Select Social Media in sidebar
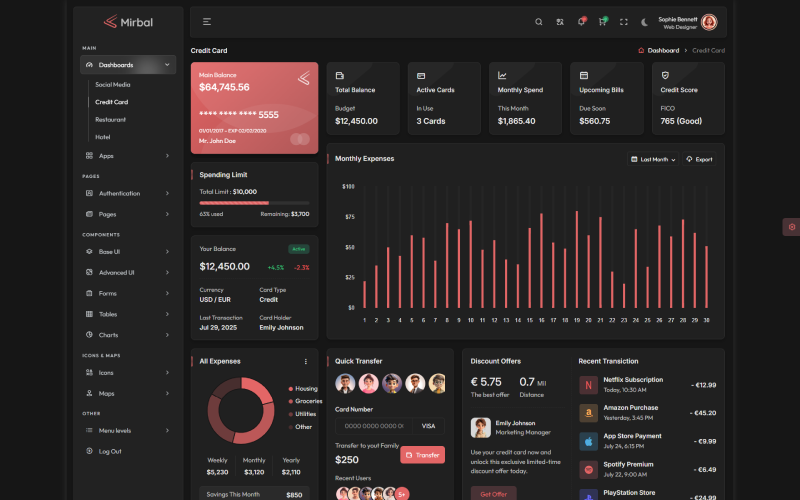The image size is (800, 500). click(x=113, y=85)
